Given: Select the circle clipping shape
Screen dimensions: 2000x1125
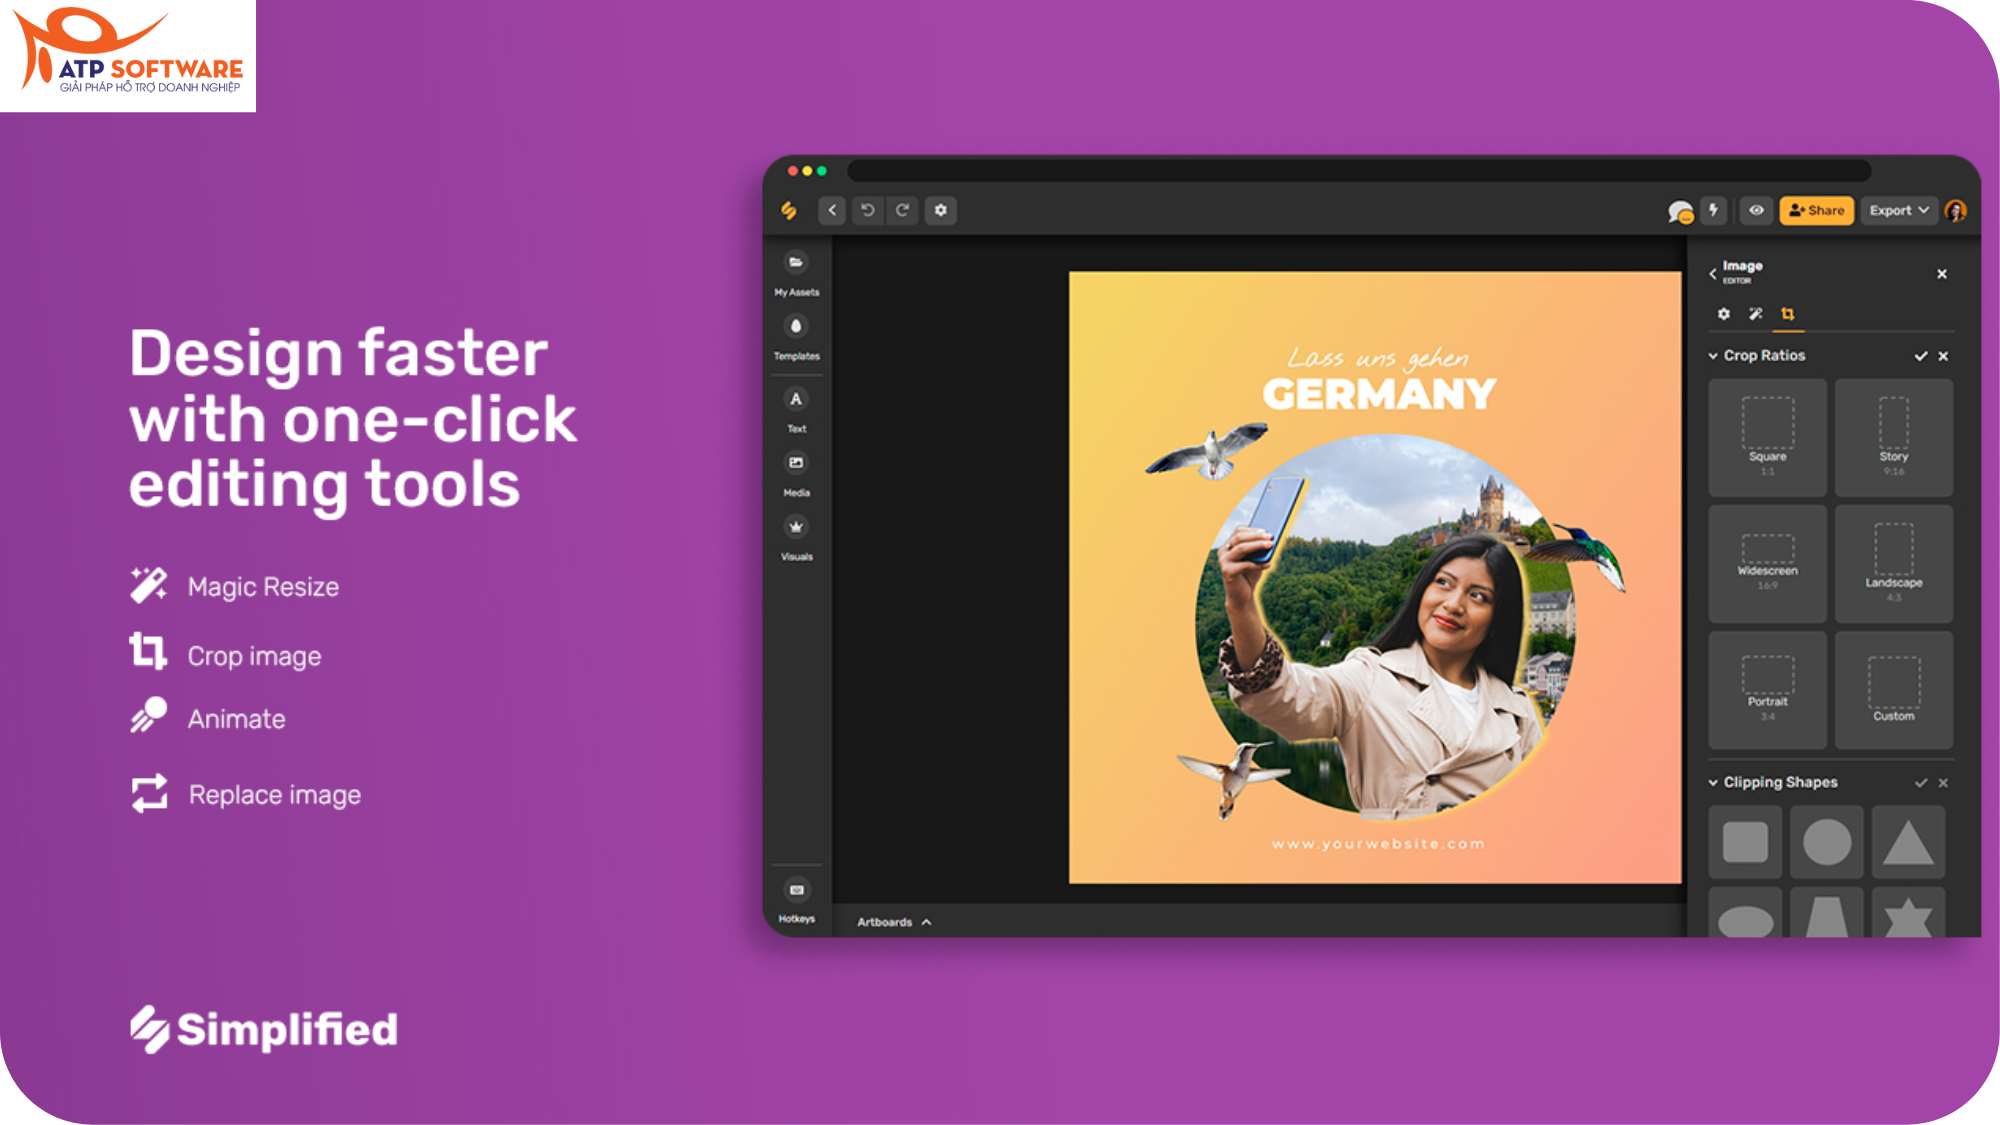Looking at the screenshot, I should pos(1826,842).
